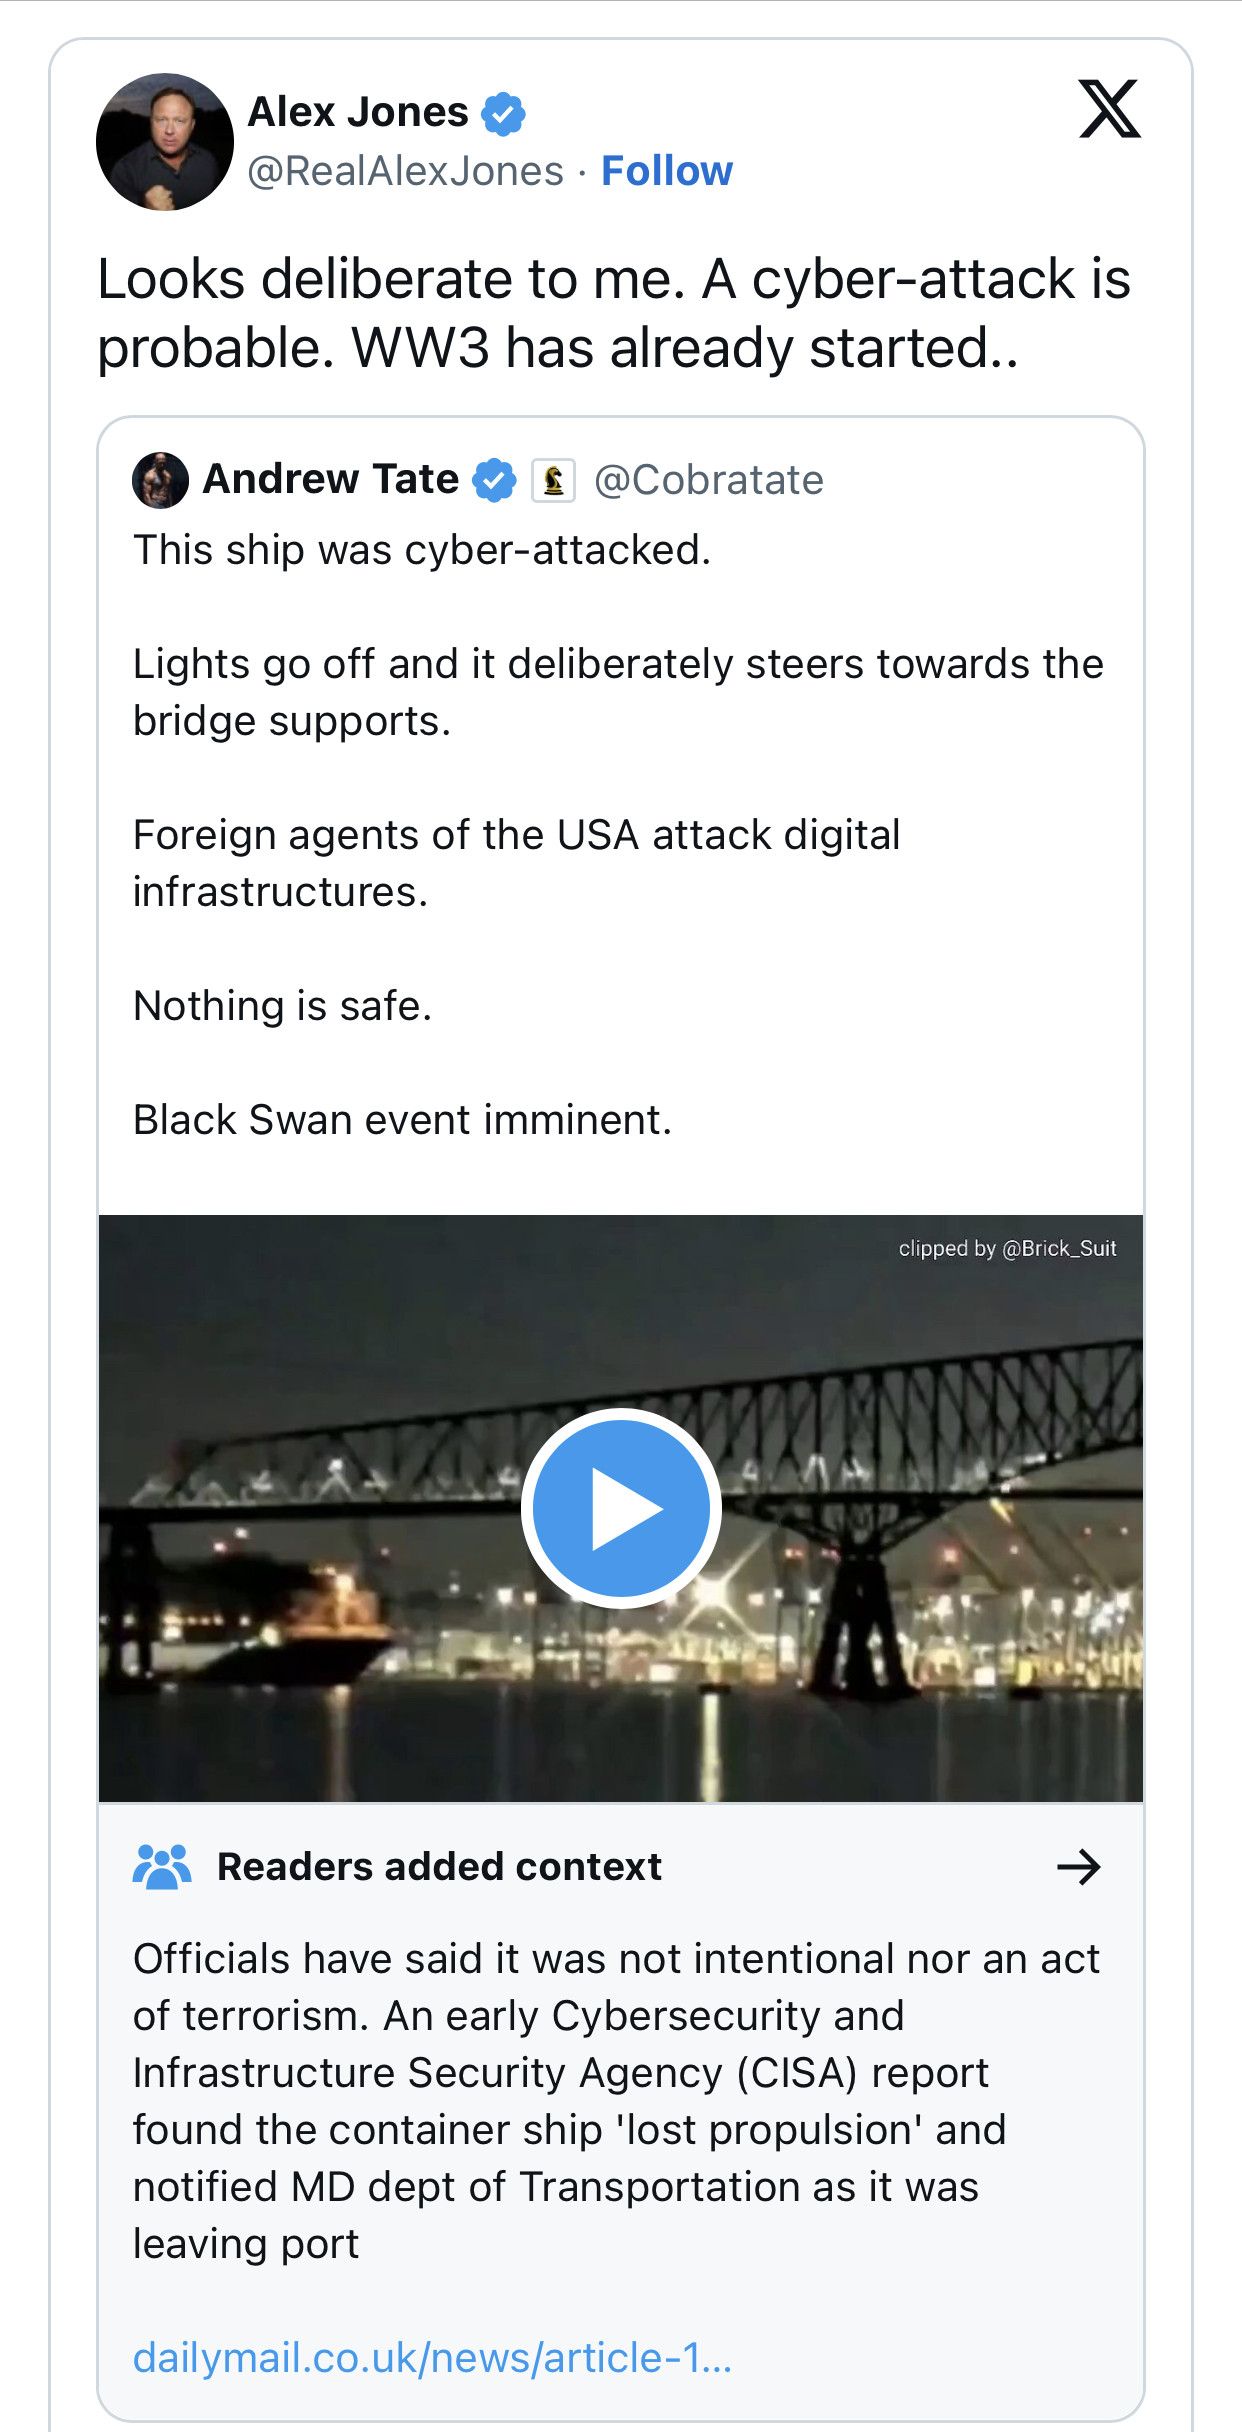Click "clipped by @Brick_Suit" video watermark

(1007, 1248)
